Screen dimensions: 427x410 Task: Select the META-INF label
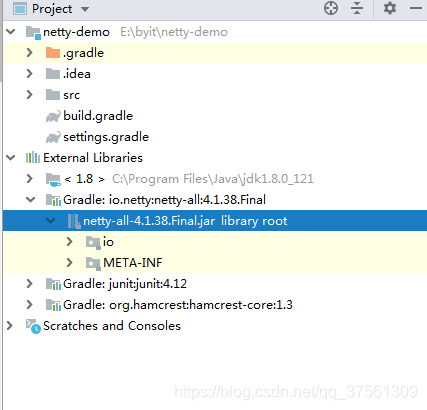pyautogui.click(x=133, y=263)
